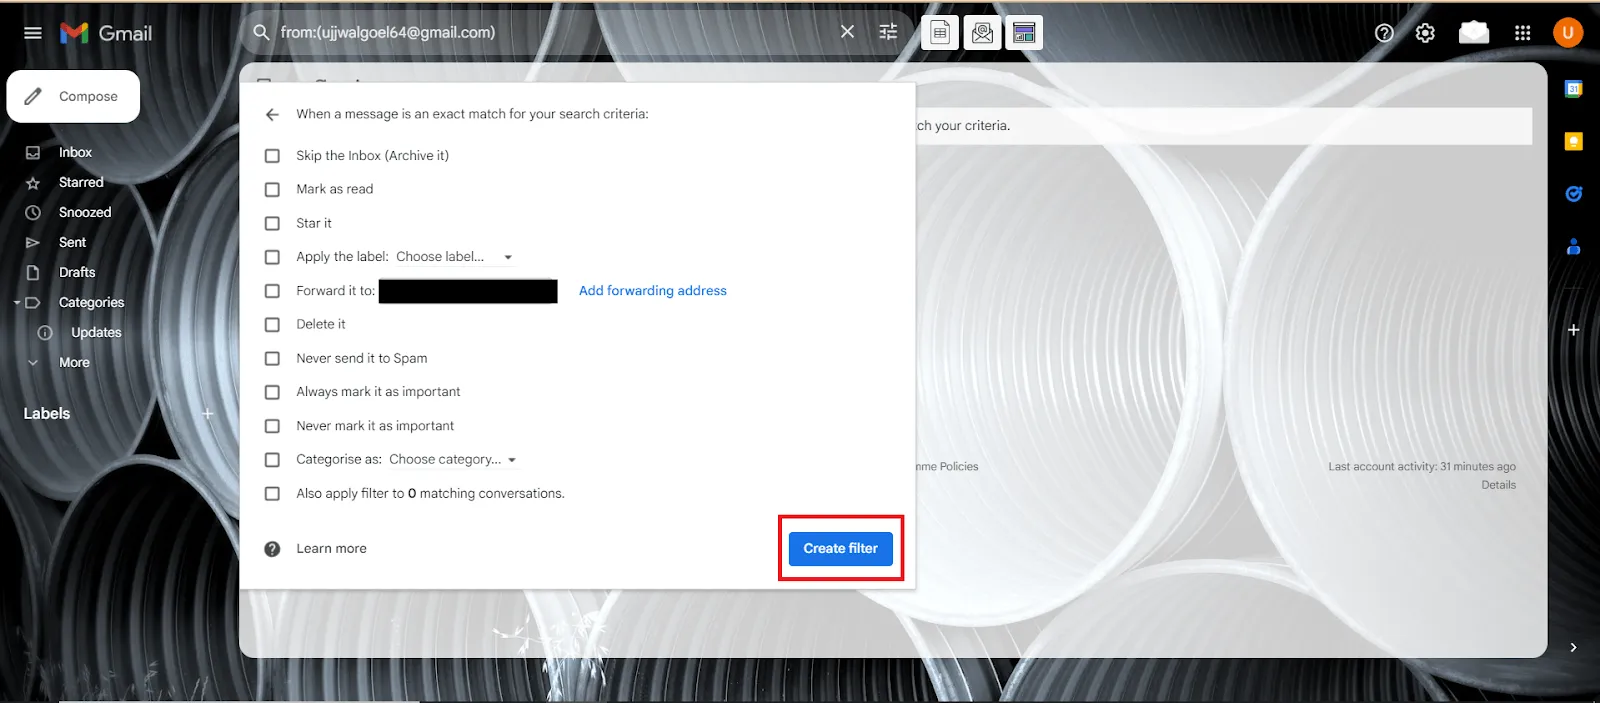This screenshot has width=1600, height=703.
Task: Click the Gmail logo
Action: click(x=106, y=33)
